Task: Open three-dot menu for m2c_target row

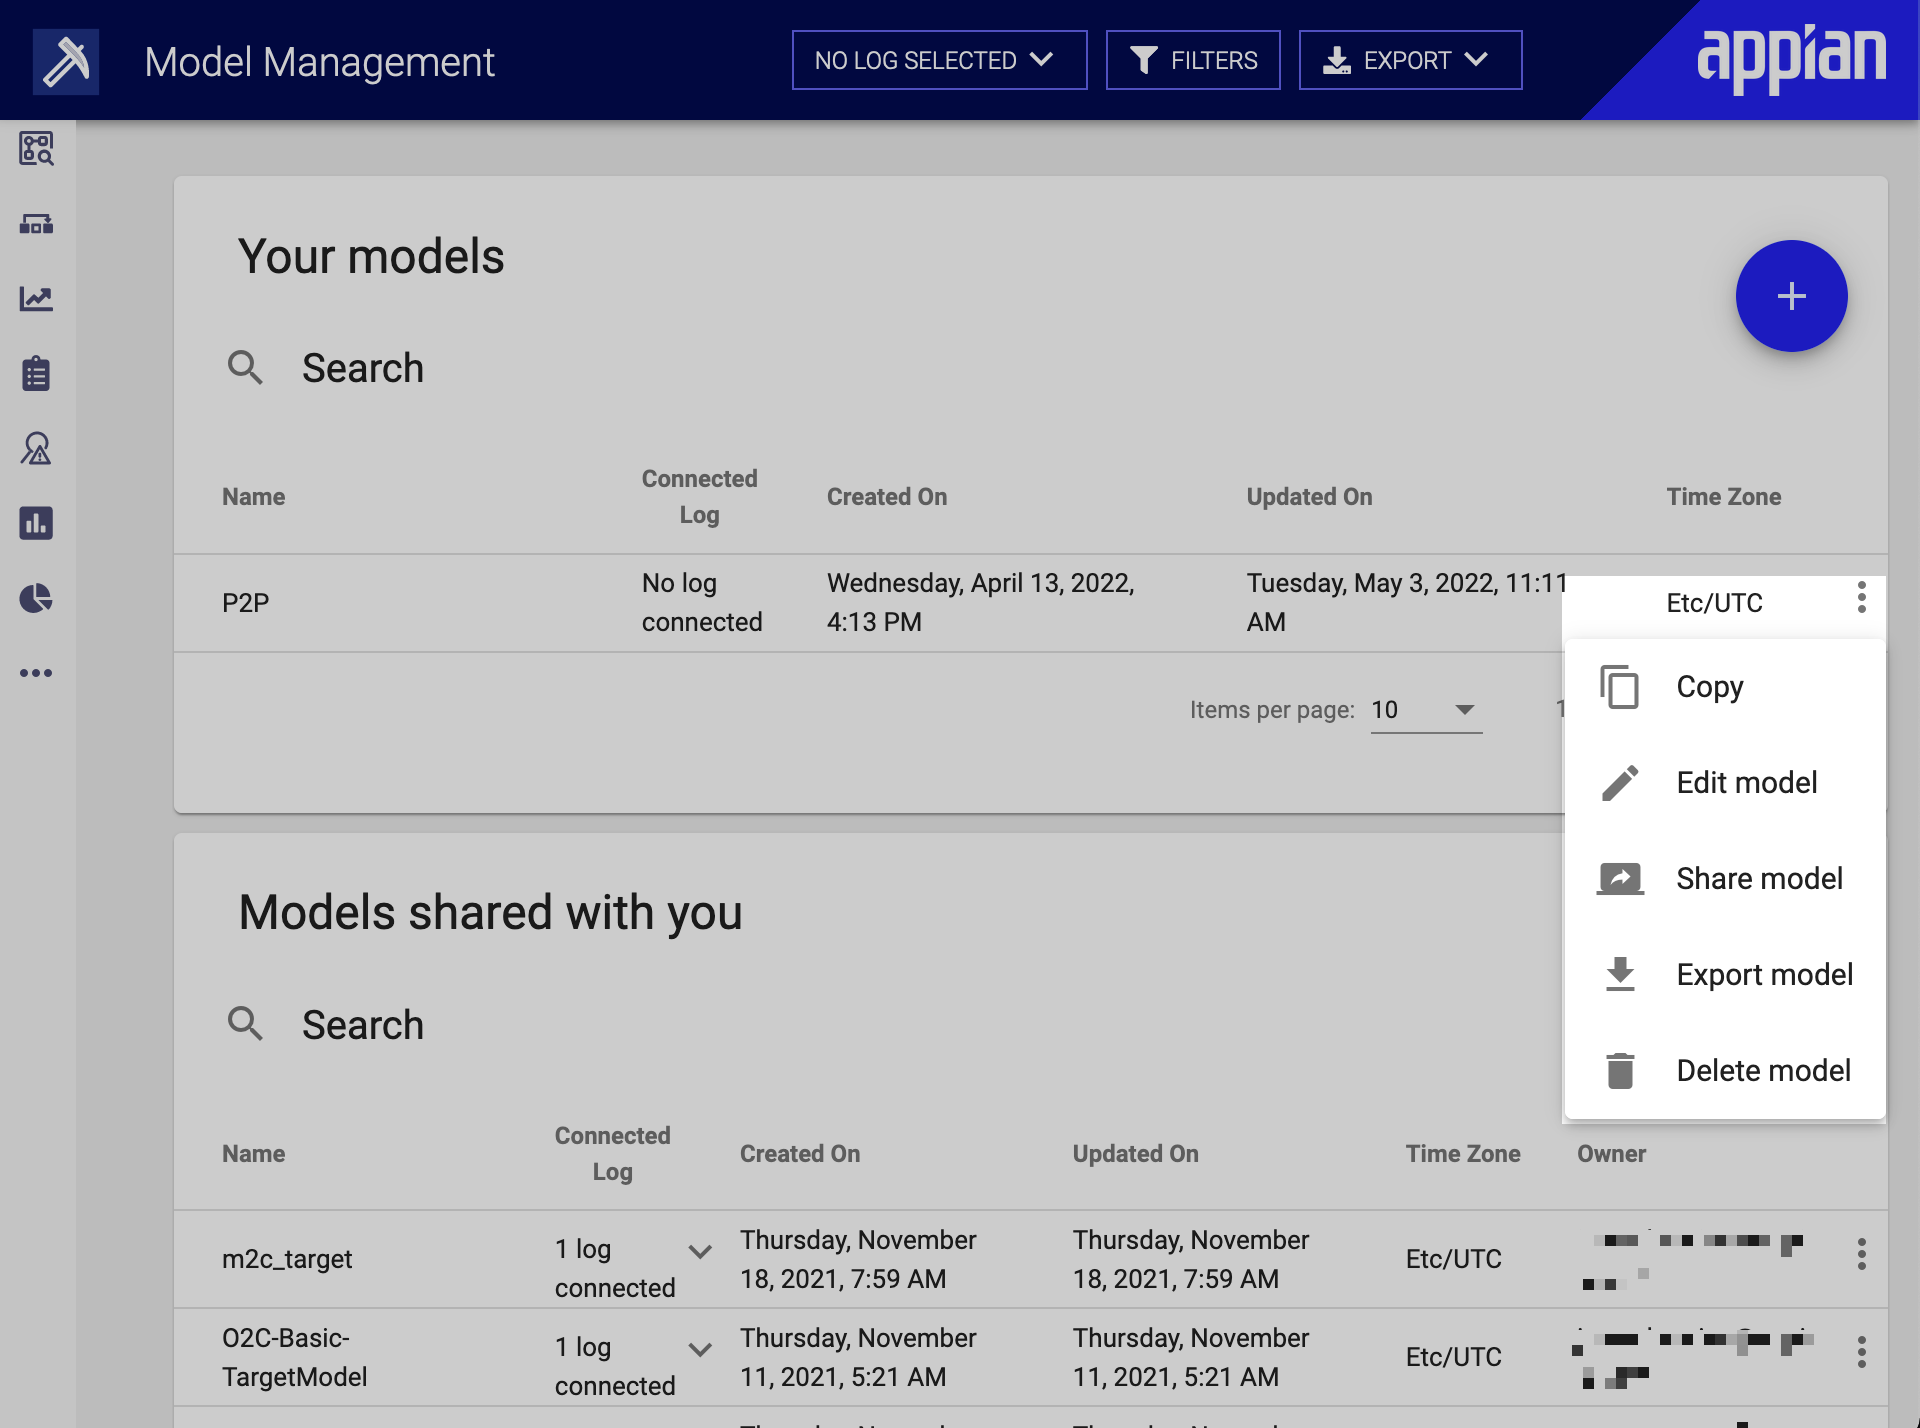Action: 1861,1254
